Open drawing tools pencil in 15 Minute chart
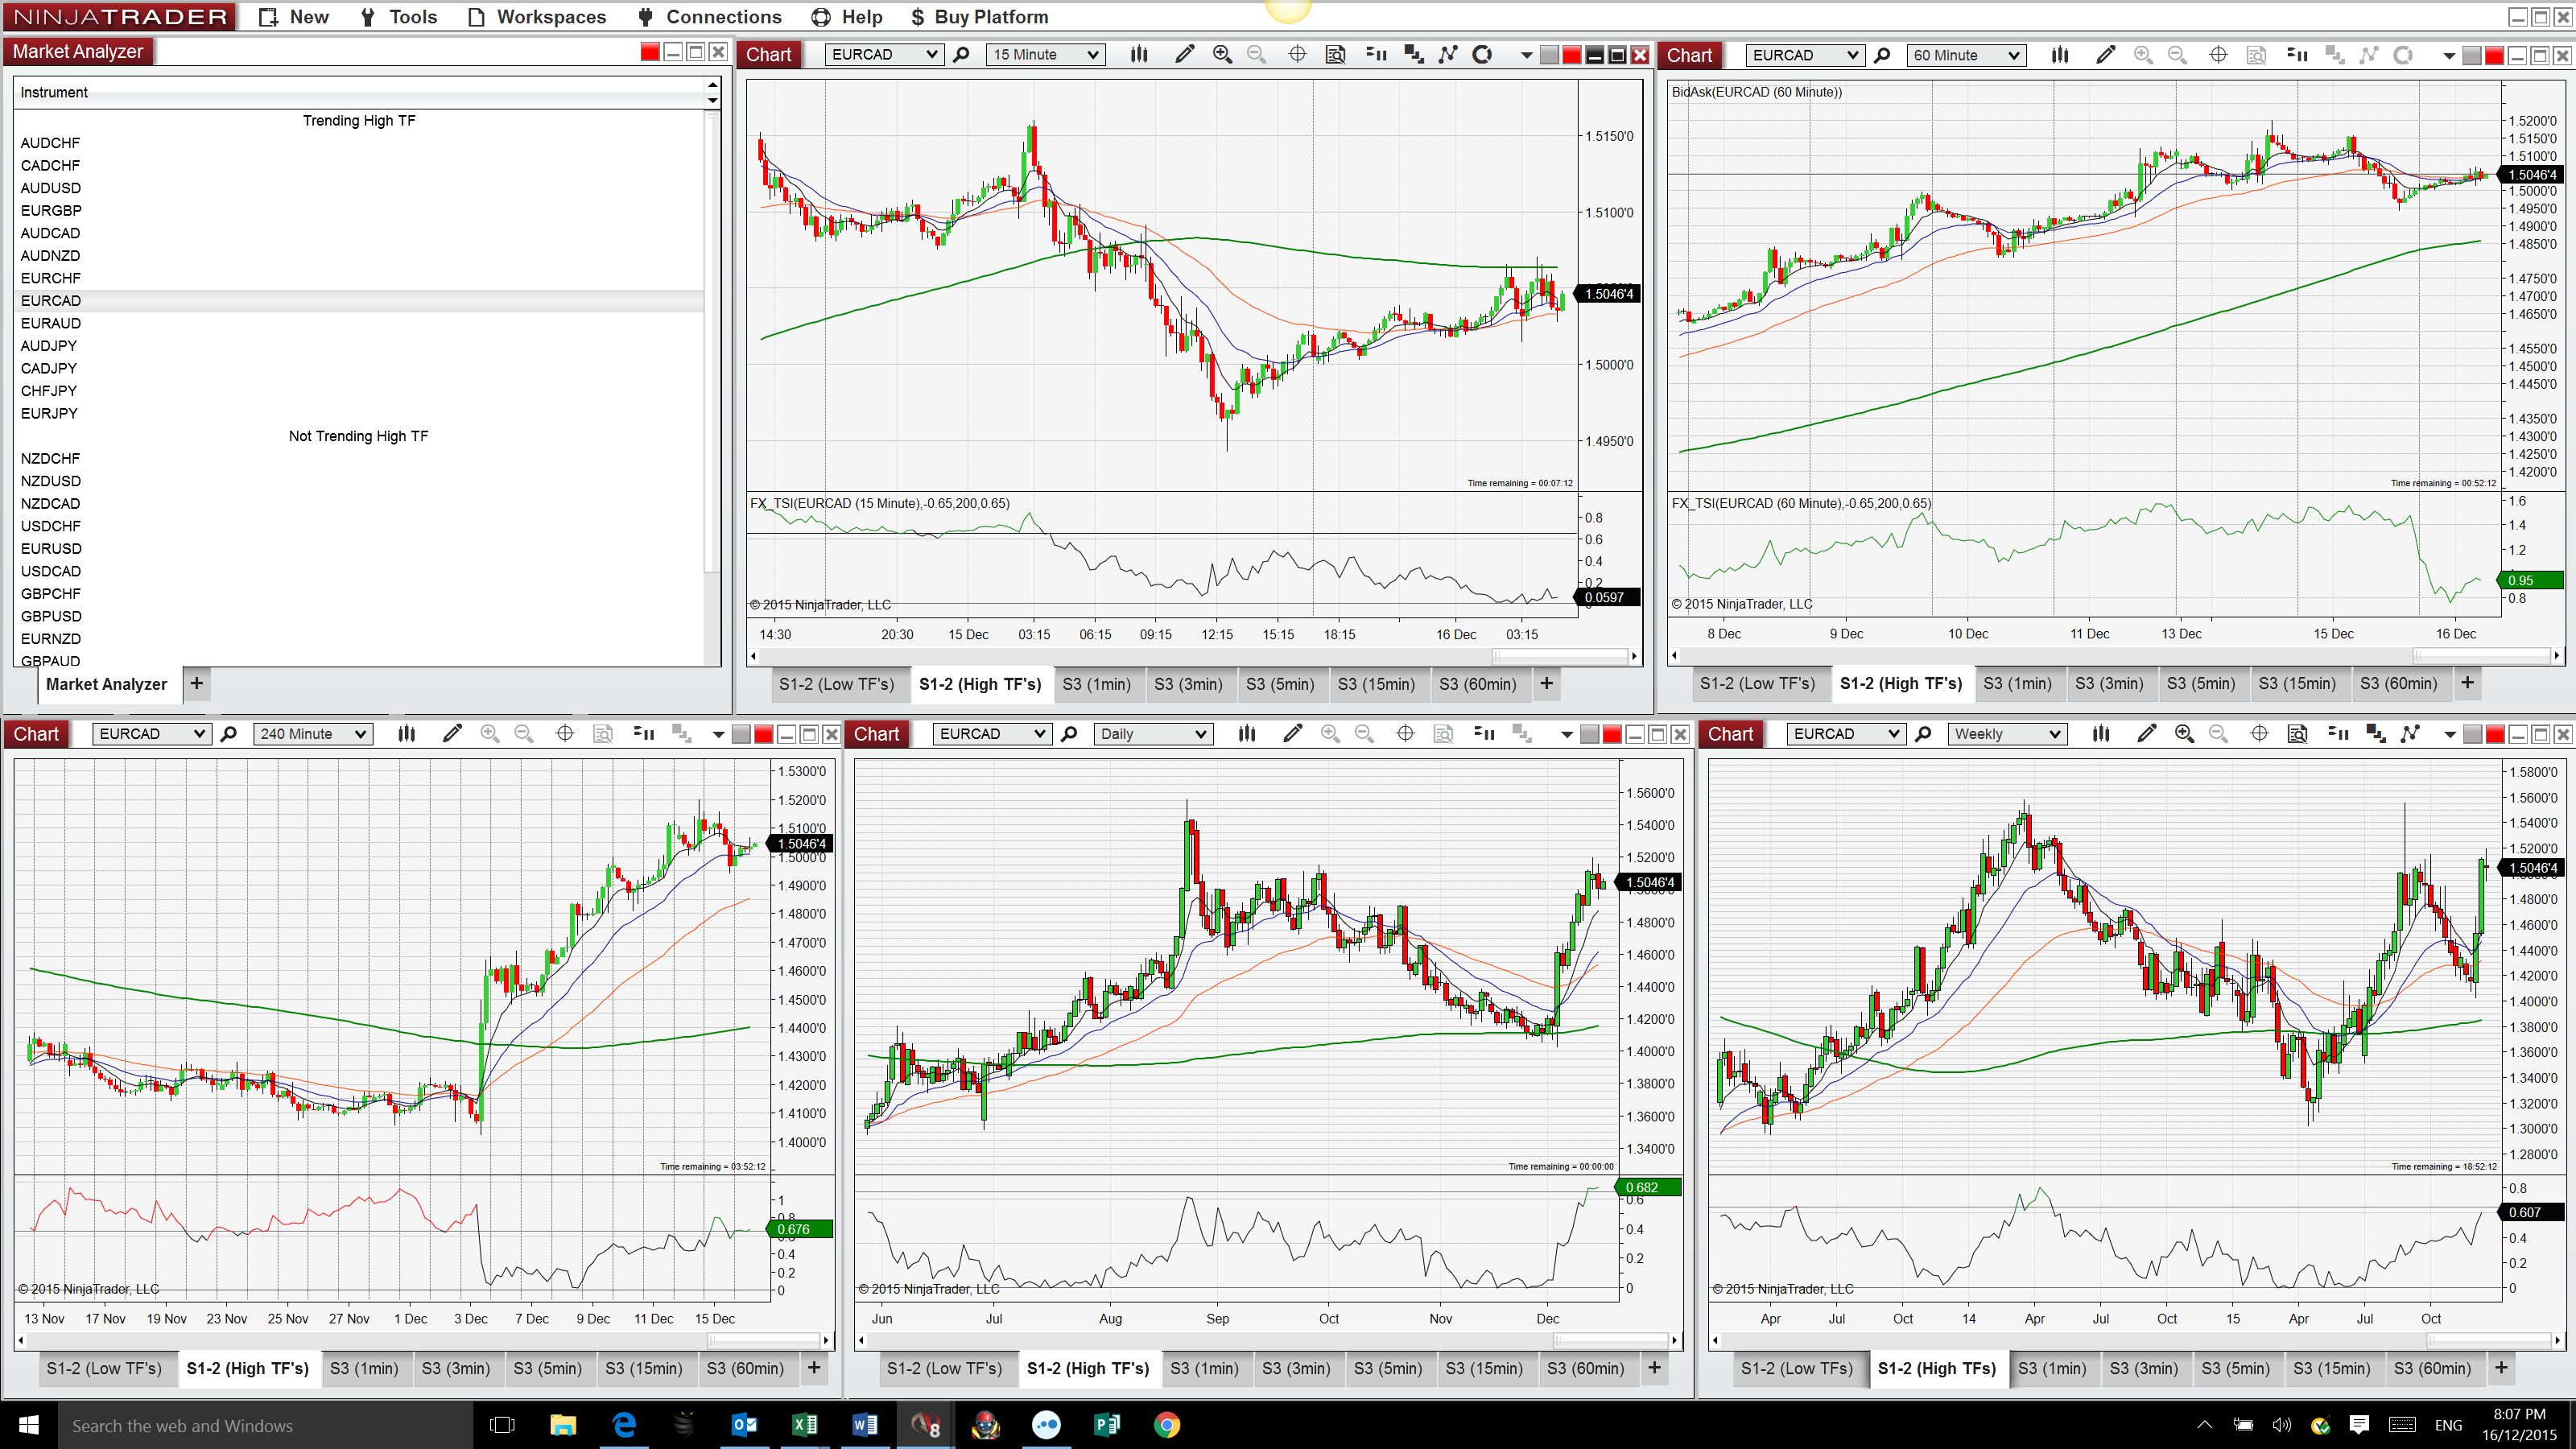Viewport: 2576px width, 1449px height. tap(1184, 55)
